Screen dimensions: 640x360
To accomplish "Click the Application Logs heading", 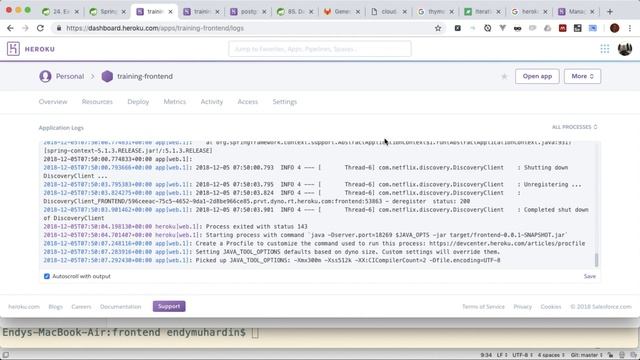I will [x=61, y=128].
